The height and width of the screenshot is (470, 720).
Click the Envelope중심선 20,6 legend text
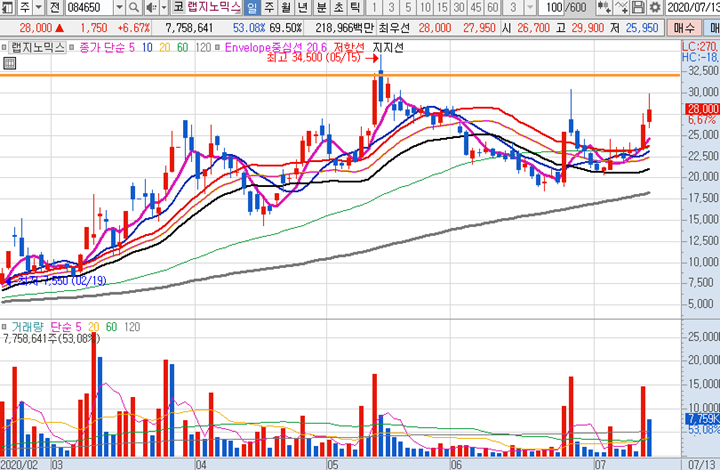(x=276, y=48)
